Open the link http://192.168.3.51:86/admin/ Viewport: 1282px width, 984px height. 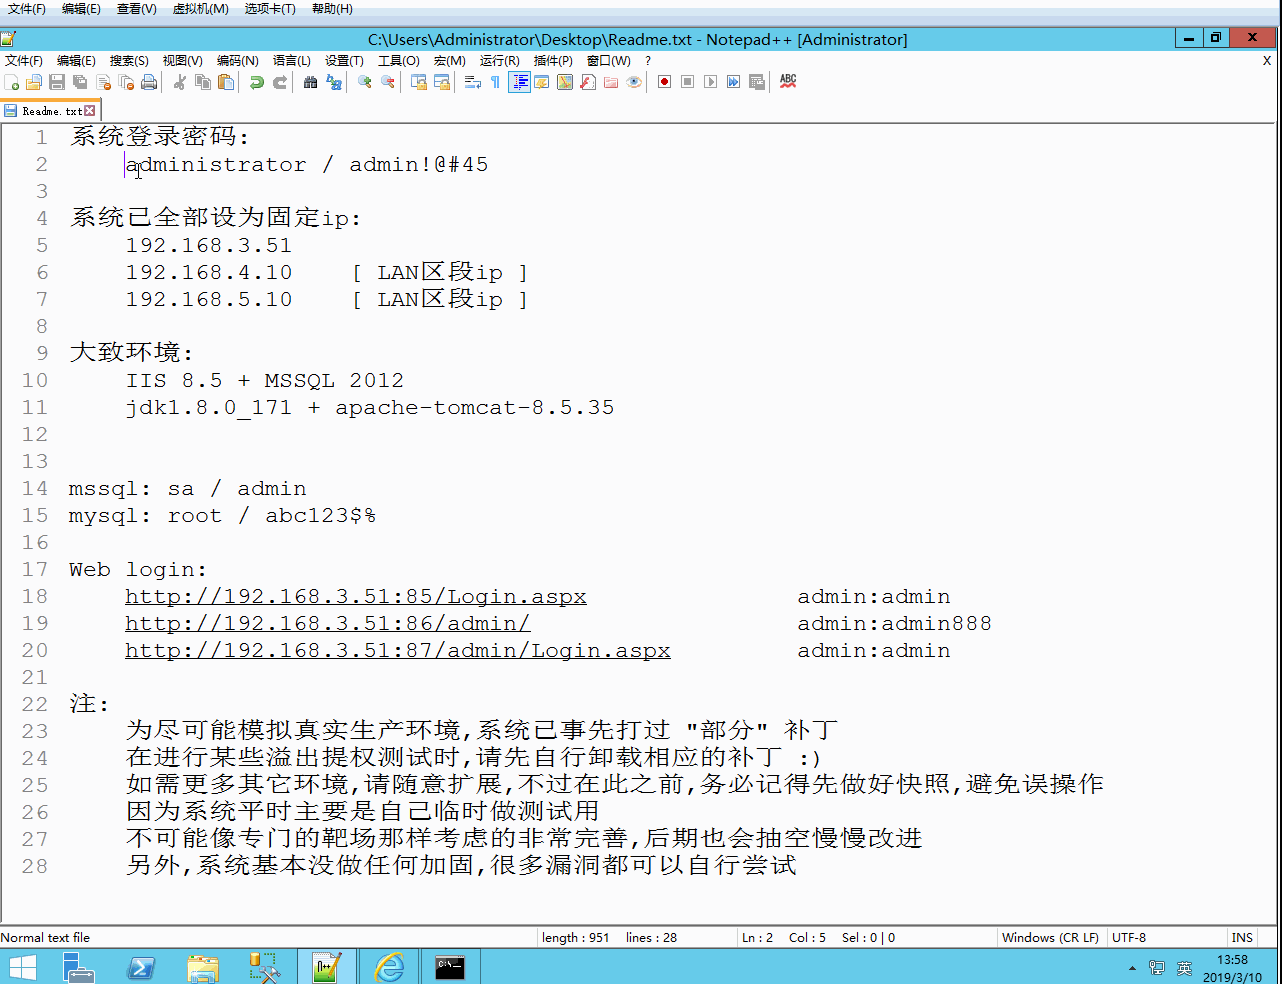[328, 624]
